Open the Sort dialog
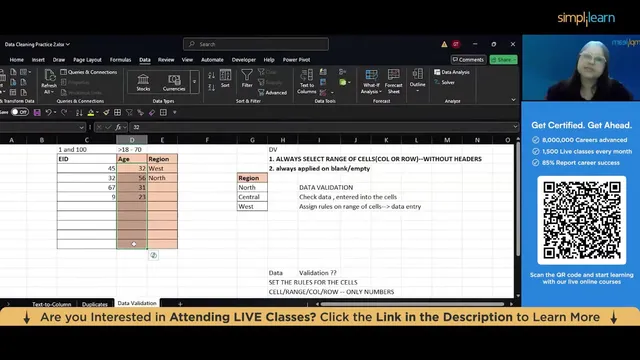The height and width of the screenshot is (360, 640). pos(225,78)
